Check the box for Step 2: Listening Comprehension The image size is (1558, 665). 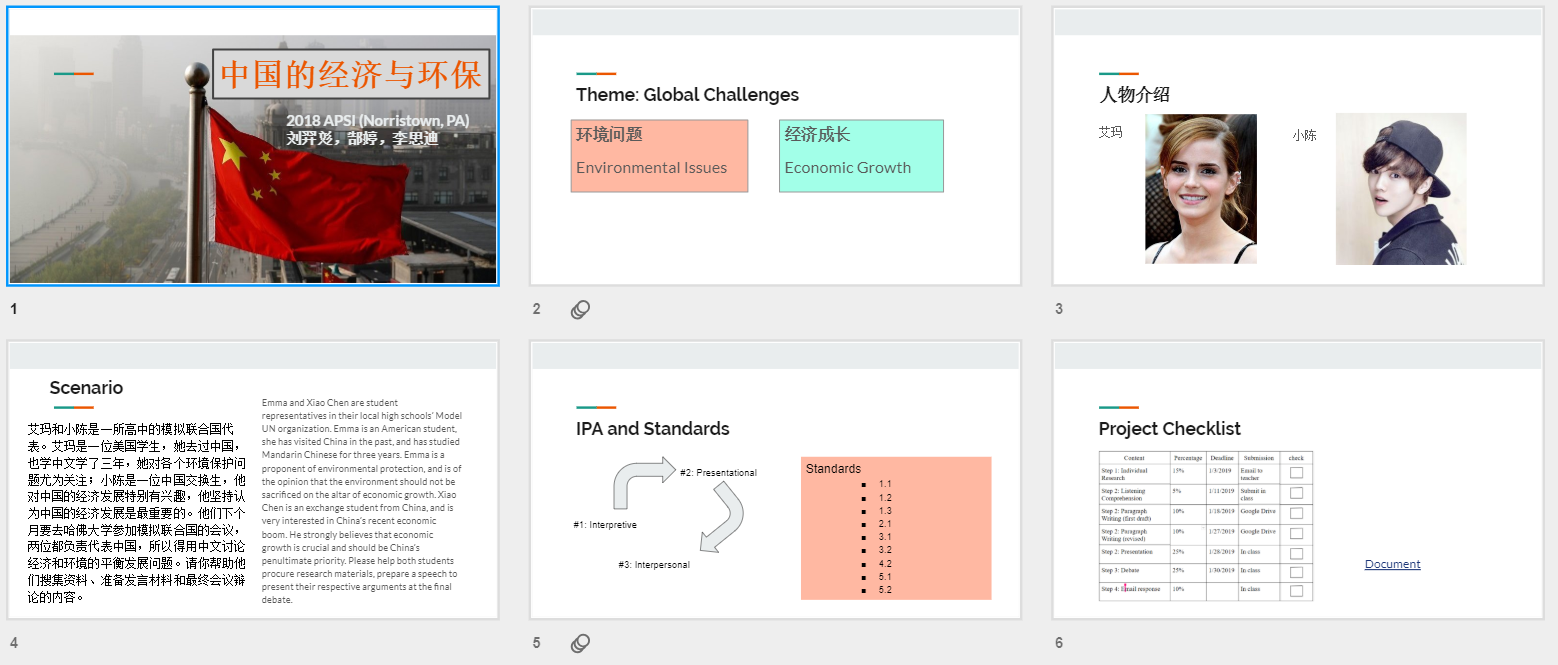pyautogui.click(x=1296, y=493)
